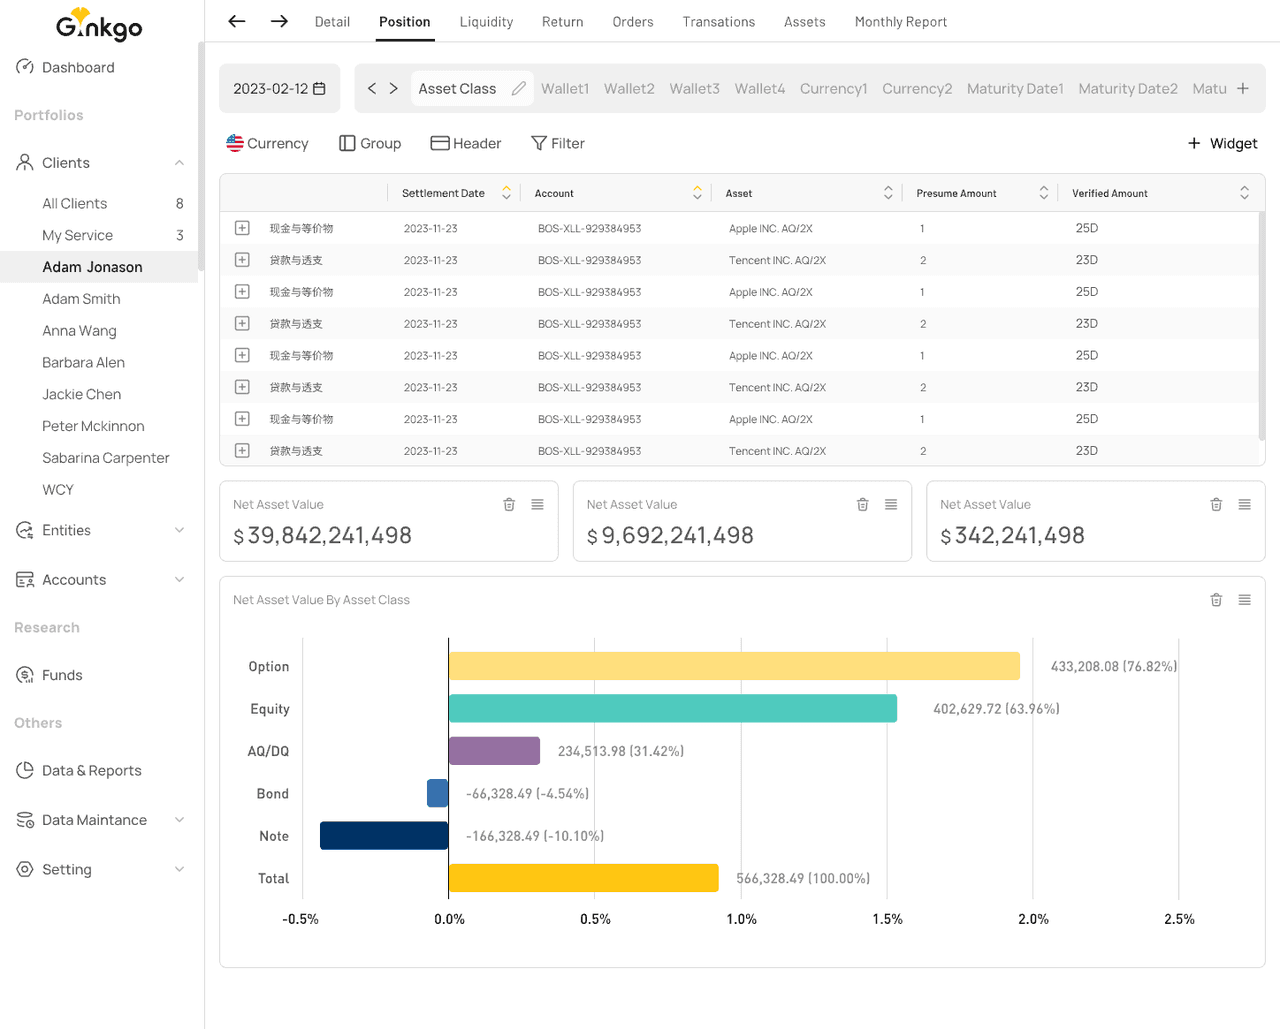The width and height of the screenshot is (1280, 1029).
Task: Show previous view tabs with left chevron
Action: tap(372, 88)
